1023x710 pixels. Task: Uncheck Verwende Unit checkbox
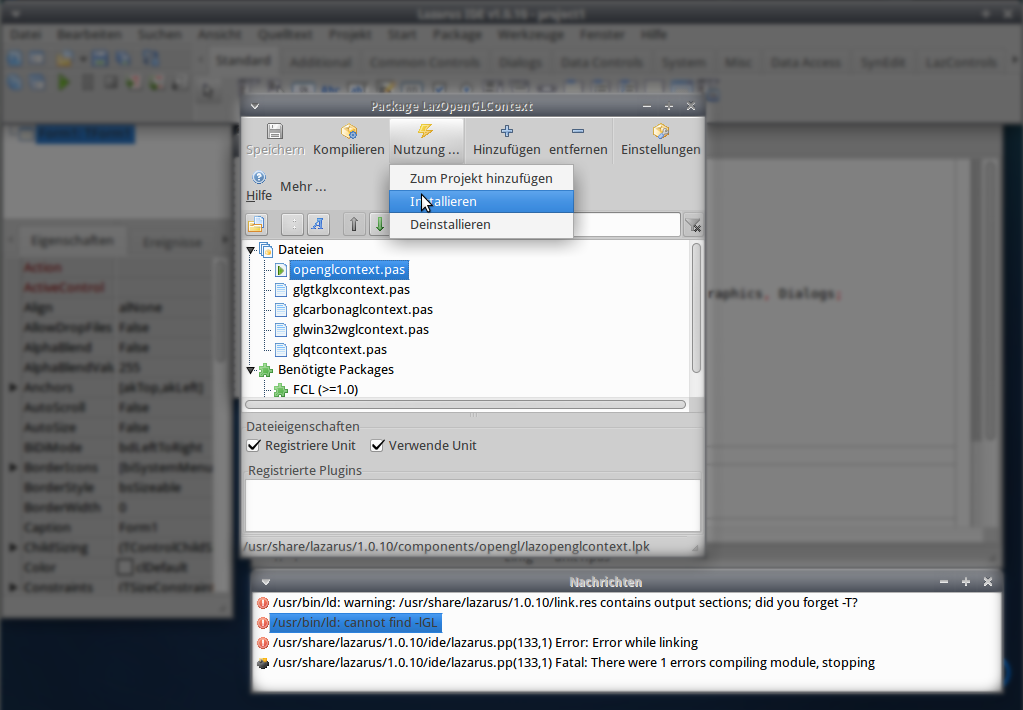coord(377,446)
